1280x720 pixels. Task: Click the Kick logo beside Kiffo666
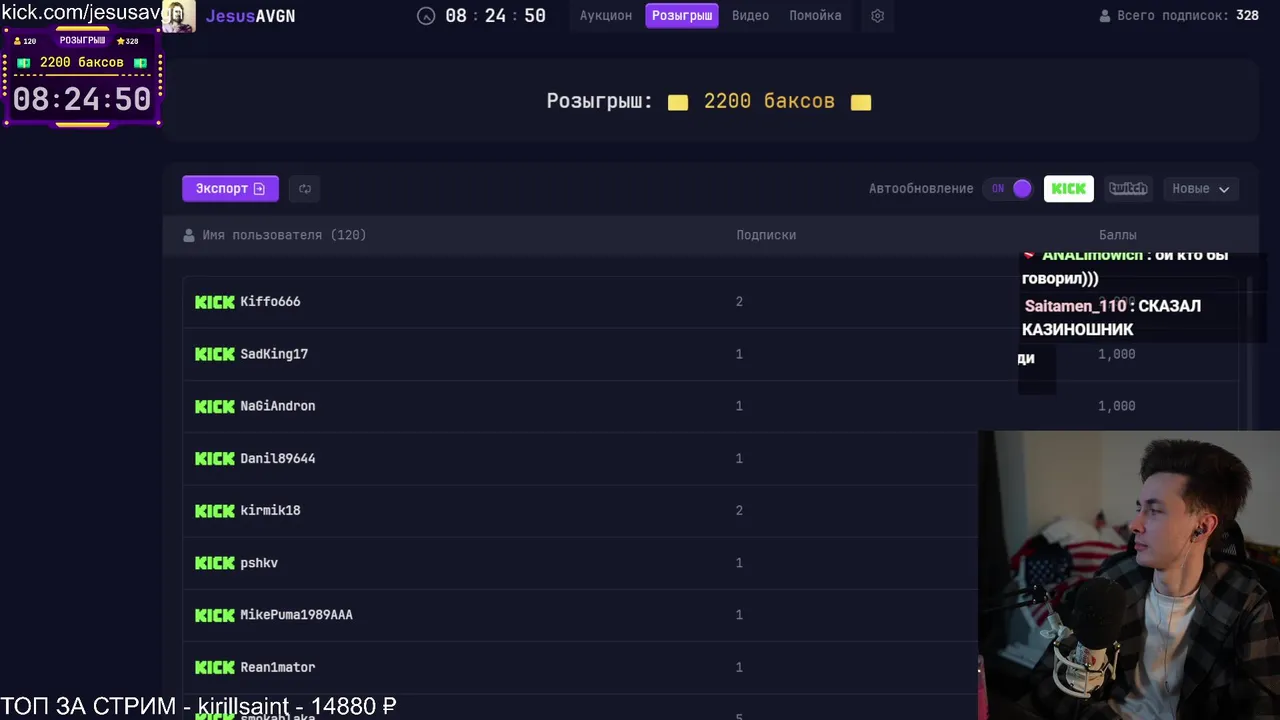215,301
